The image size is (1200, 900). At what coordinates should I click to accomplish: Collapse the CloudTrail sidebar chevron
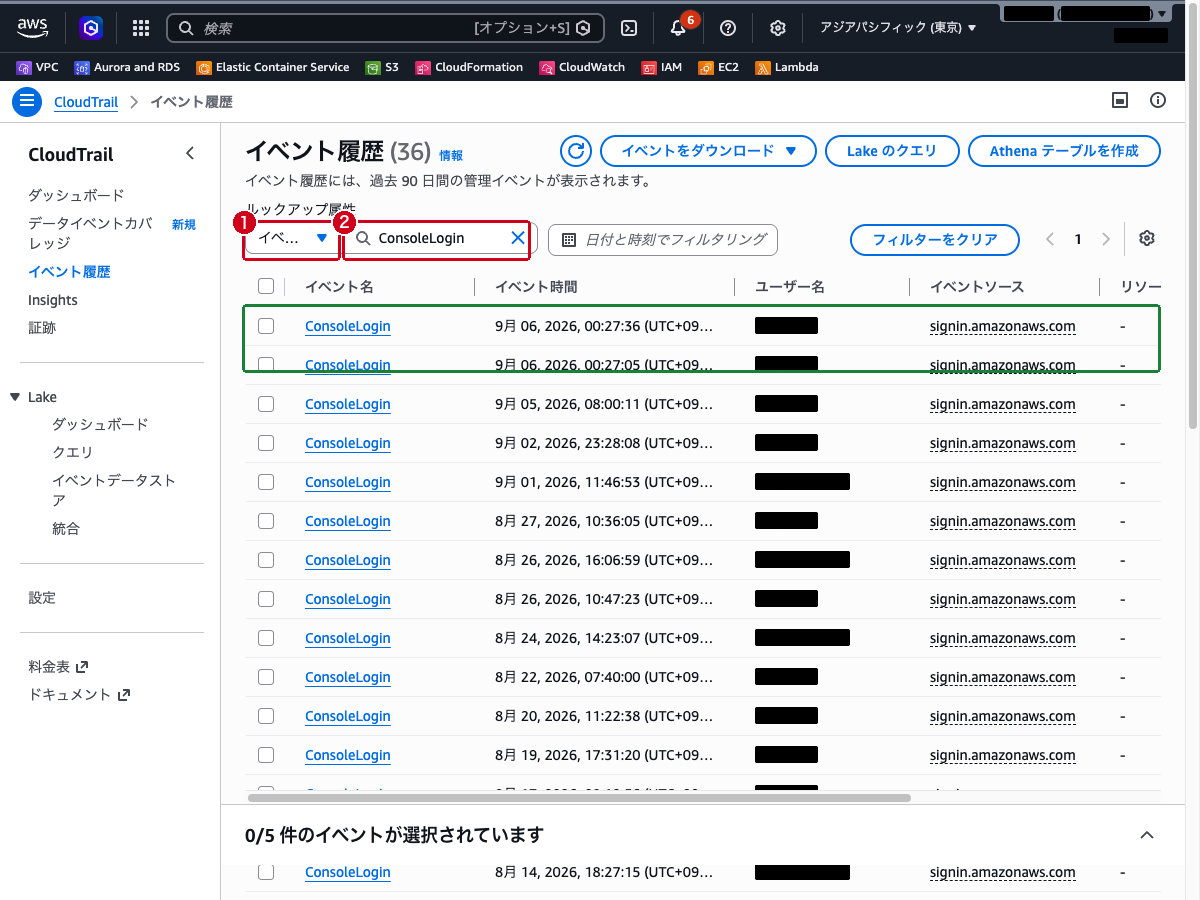191,154
